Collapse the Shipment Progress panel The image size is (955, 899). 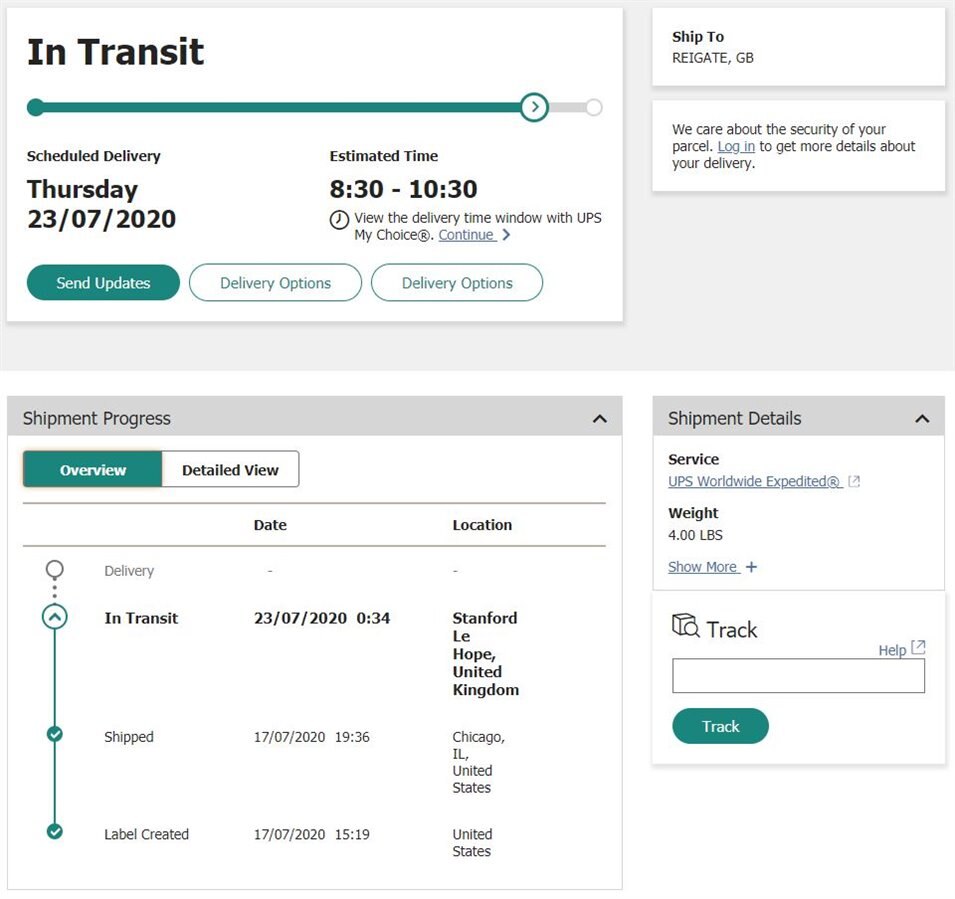click(600, 419)
